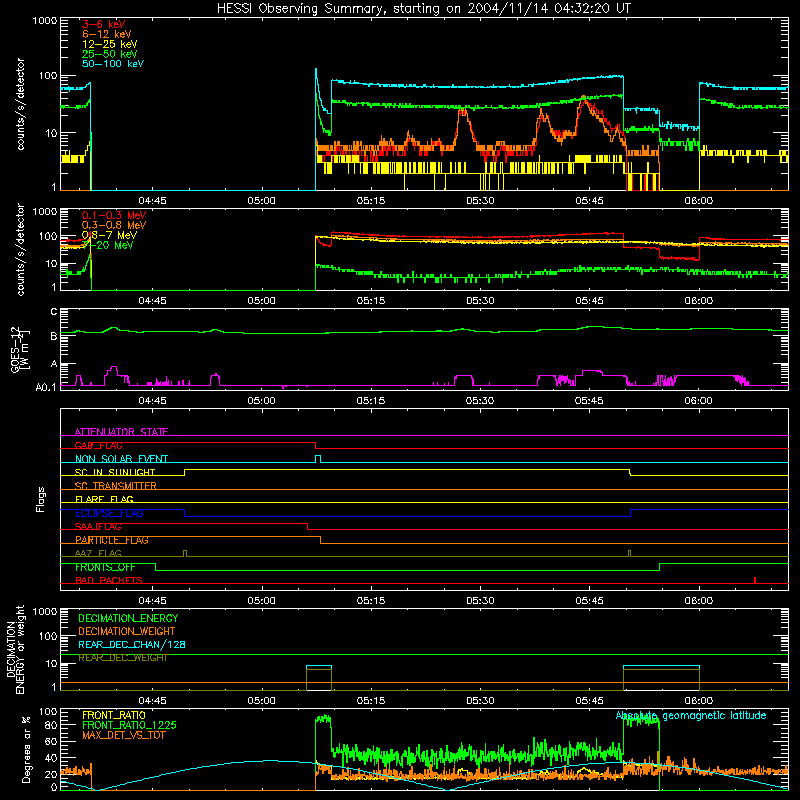Select the 6-12 keV legend label
The image size is (800, 800).
(107, 34)
